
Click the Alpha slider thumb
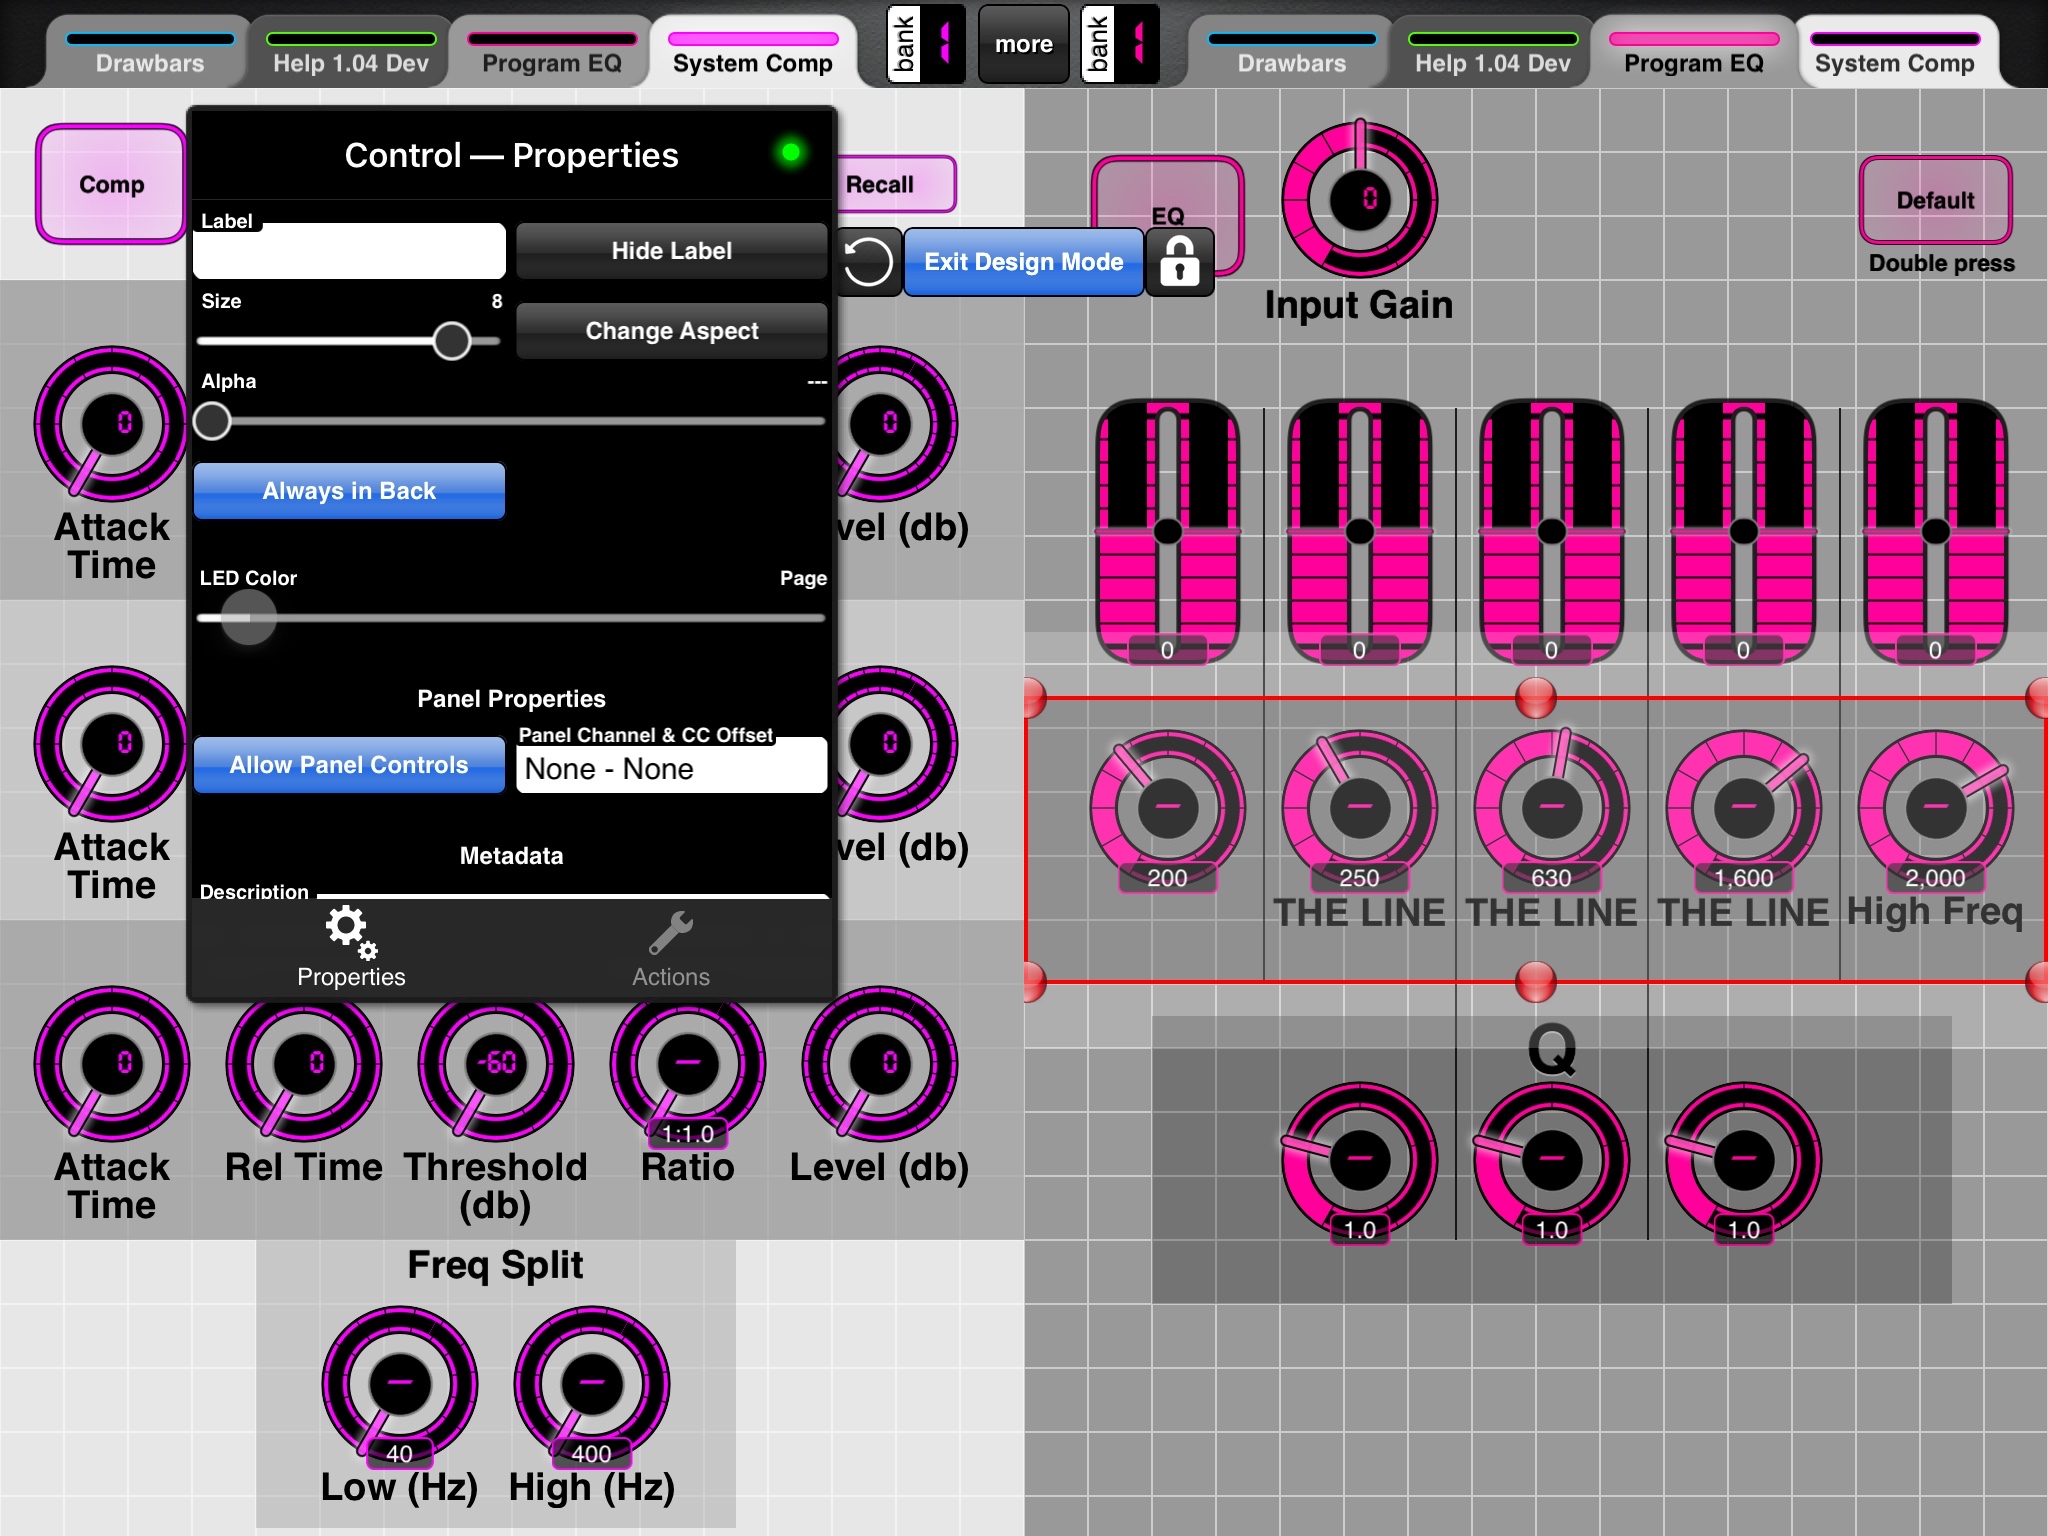point(212,421)
